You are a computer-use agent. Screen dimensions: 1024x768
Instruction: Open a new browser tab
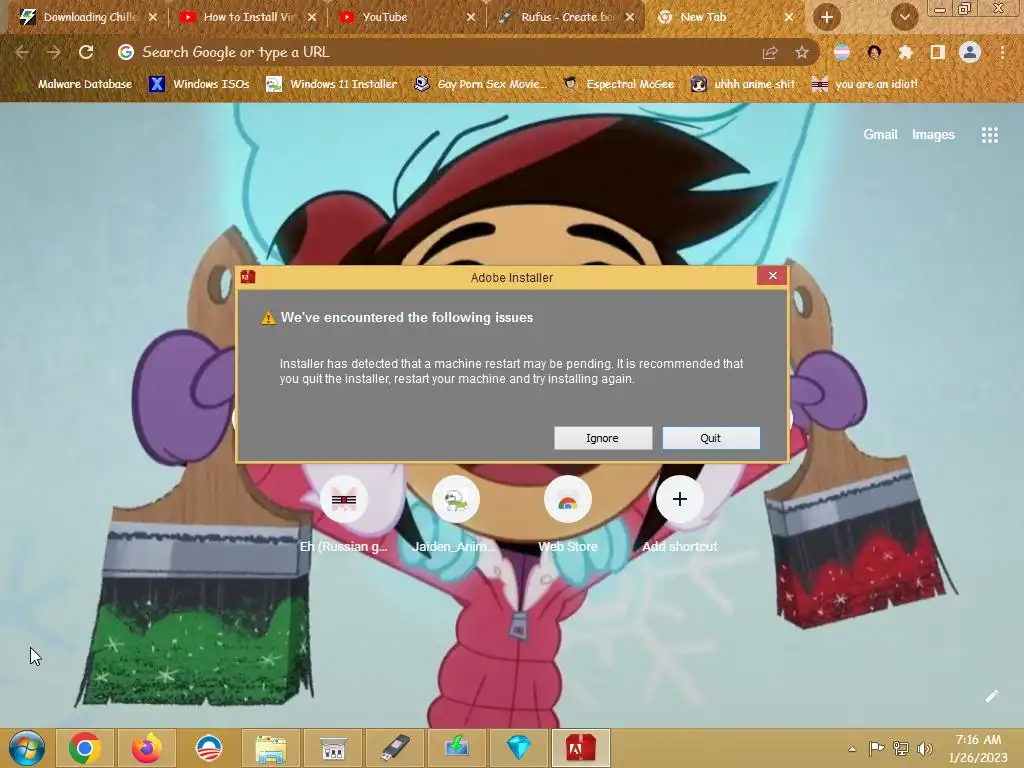click(x=827, y=17)
